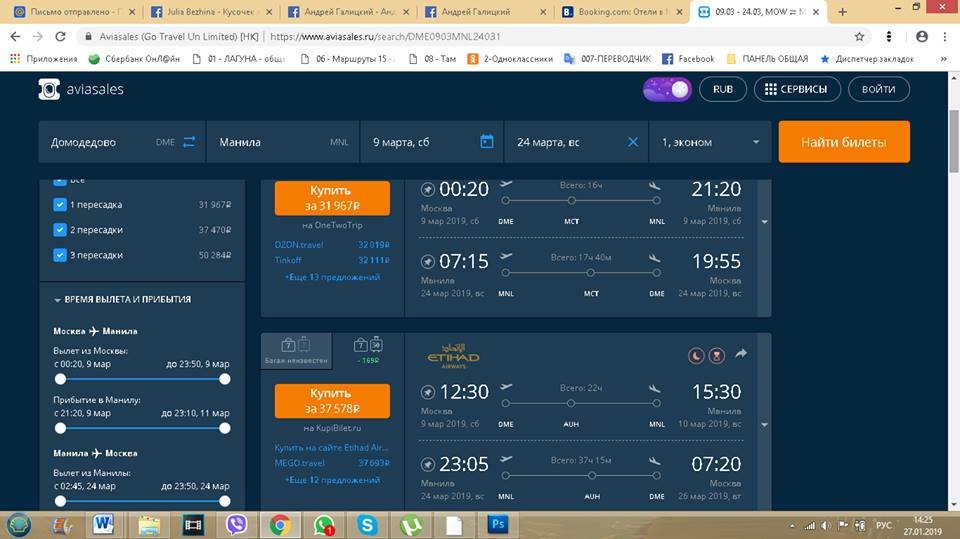Expand details of the Etihad ticket
Viewport: 960px width, 539px height.
(x=764, y=424)
